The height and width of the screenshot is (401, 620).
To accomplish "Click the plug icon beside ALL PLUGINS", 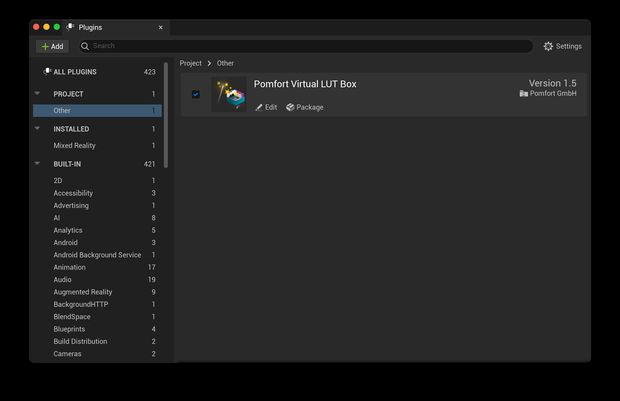I will click(x=47, y=71).
